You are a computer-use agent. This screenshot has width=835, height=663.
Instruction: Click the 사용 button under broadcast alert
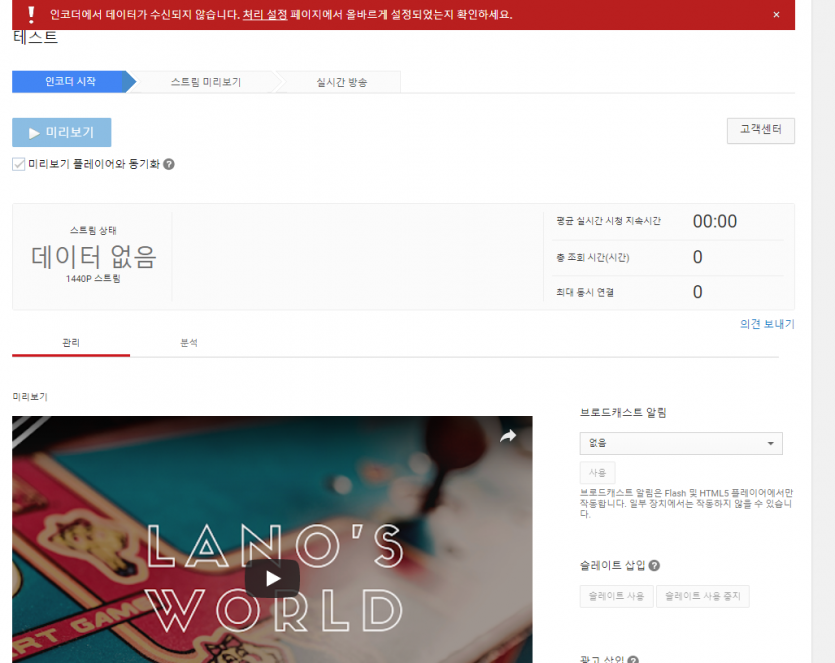(597, 472)
